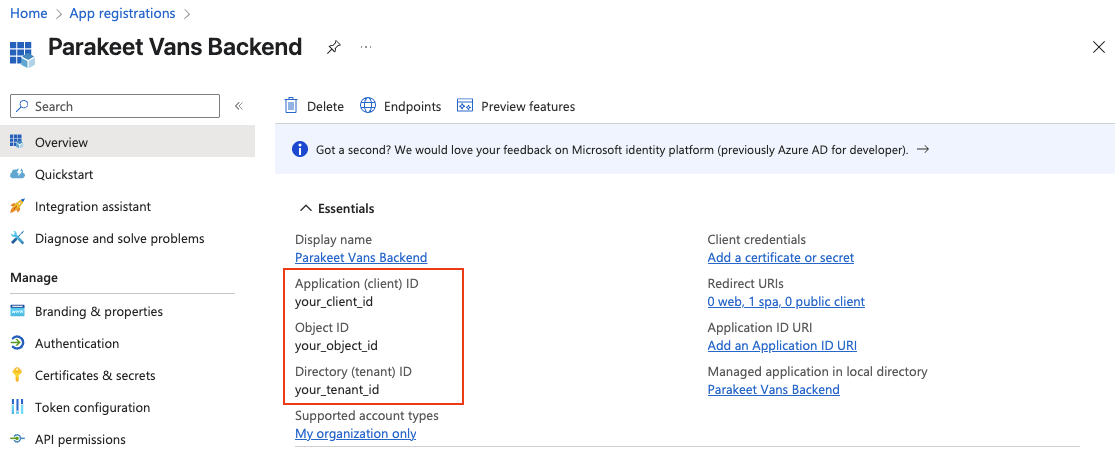Click the Token configuration bars icon

17,408
